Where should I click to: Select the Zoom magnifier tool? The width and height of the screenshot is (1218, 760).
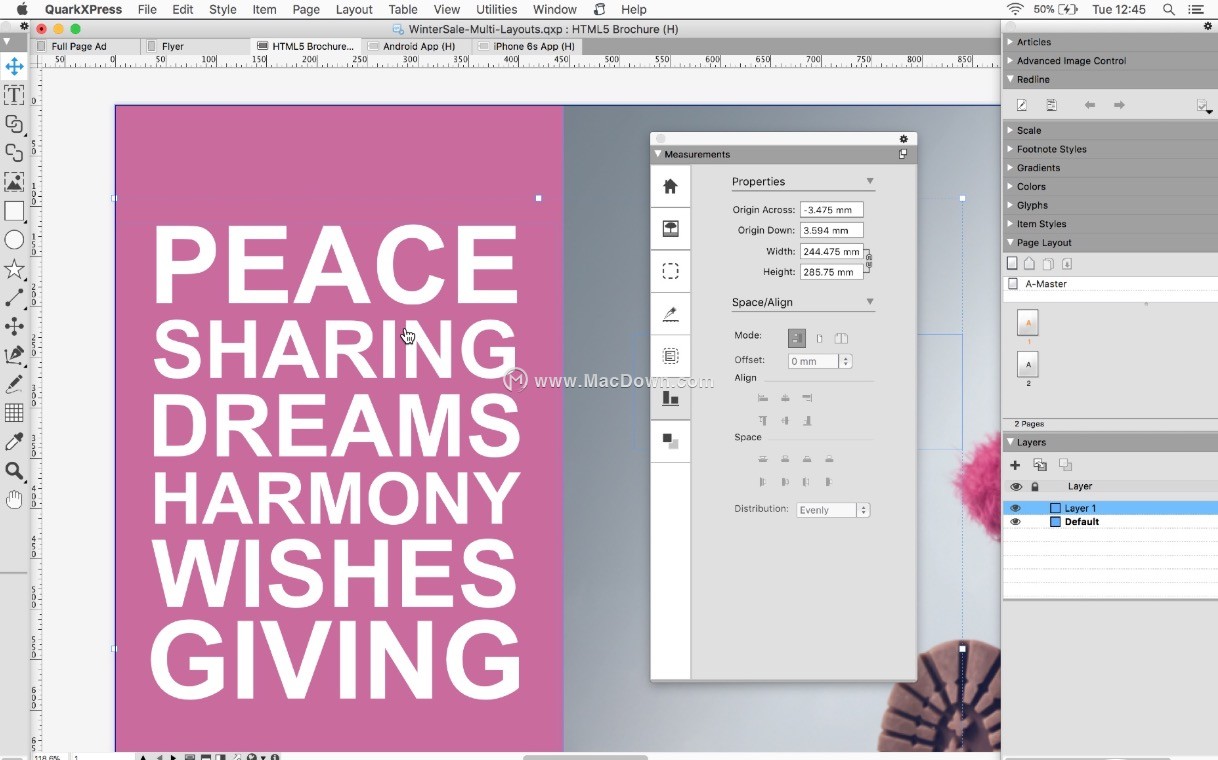pos(14,471)
